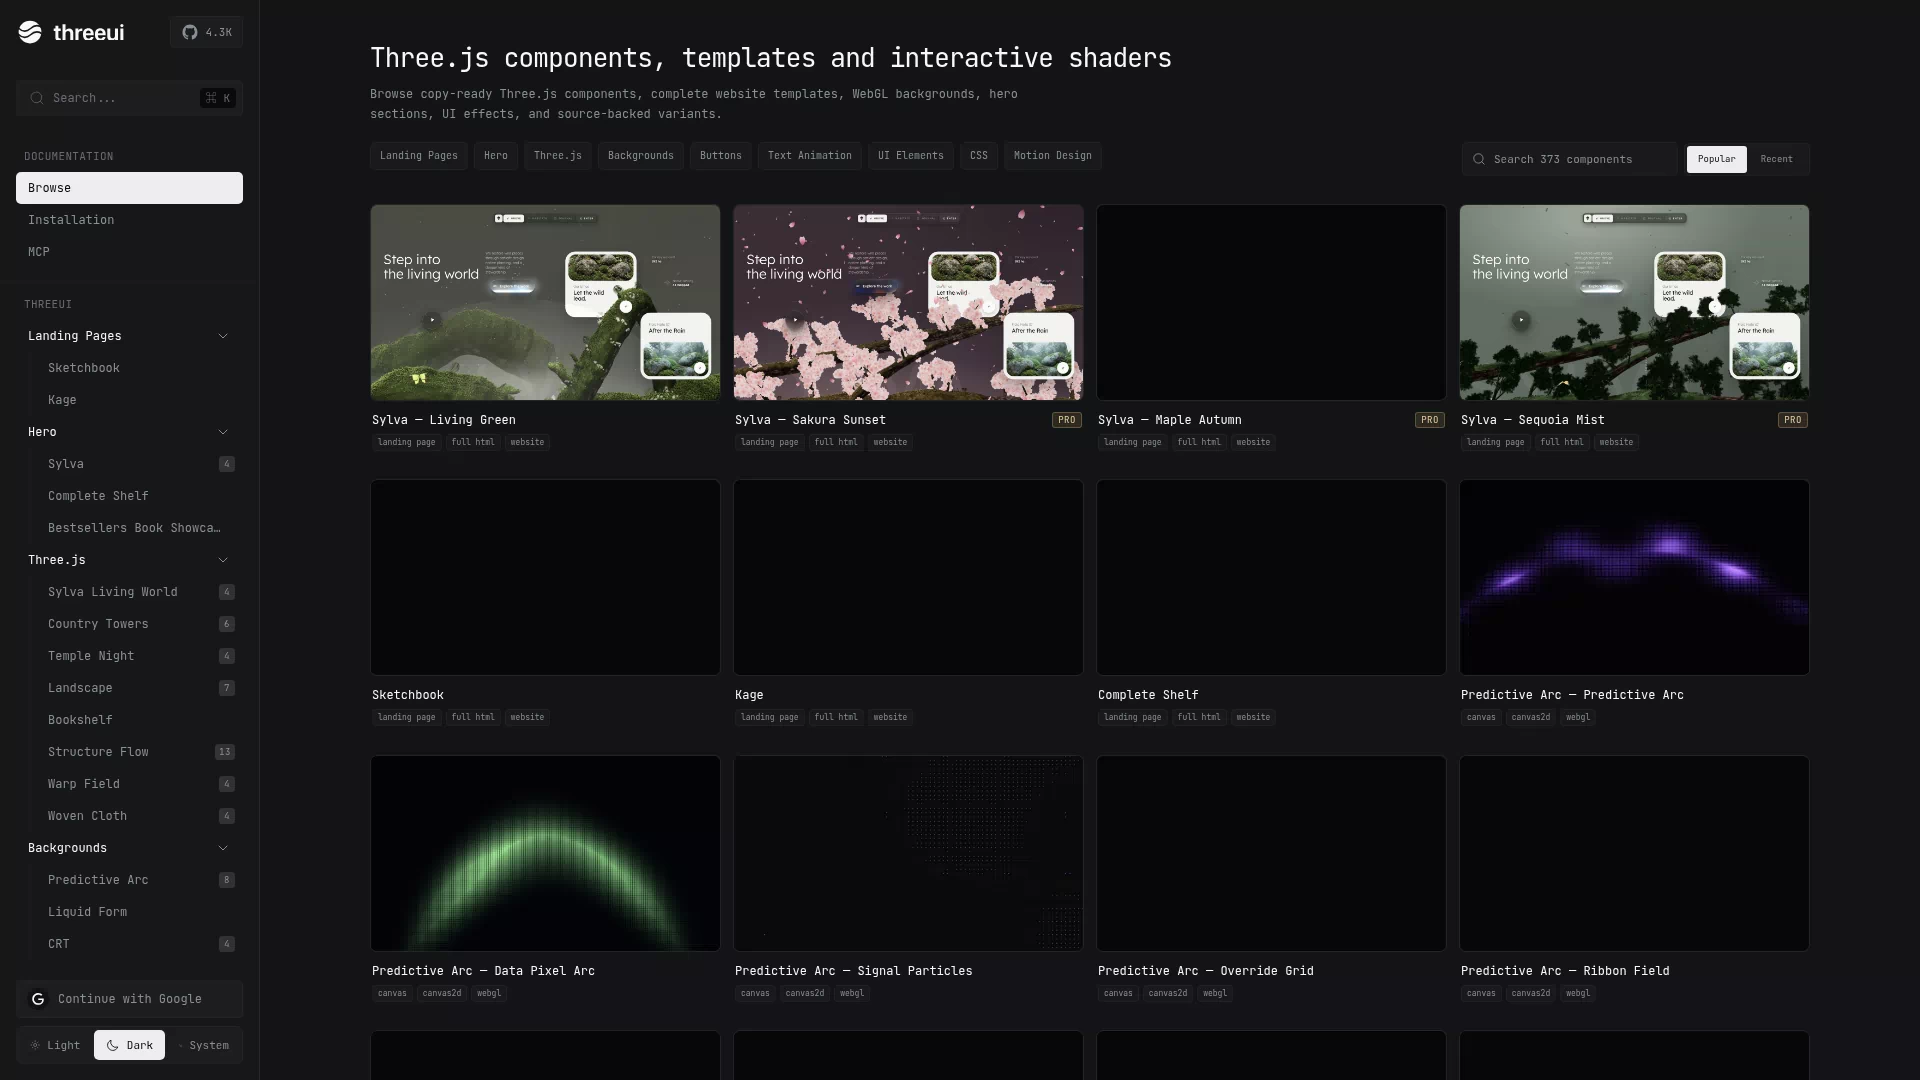The image size is (1920, 1080).
Task: Filter by Buttons category chip
Action: coord(721,156)
